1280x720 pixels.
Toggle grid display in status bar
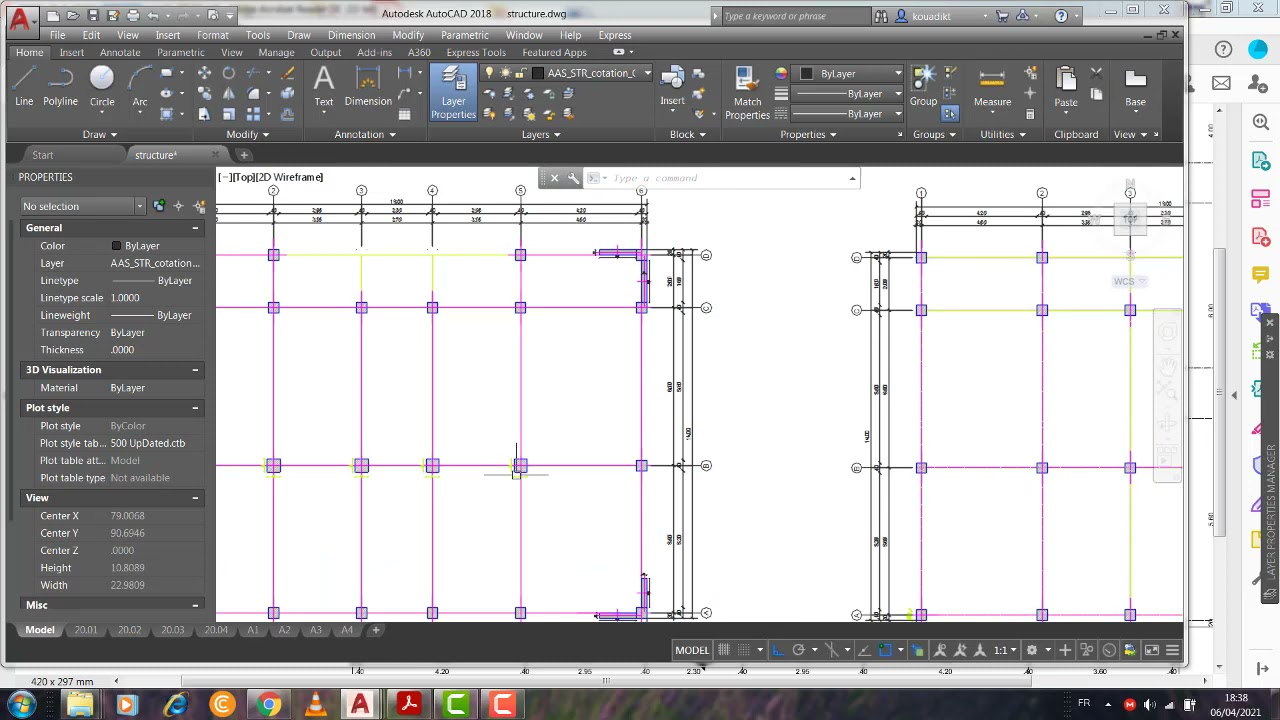[723, 650]
